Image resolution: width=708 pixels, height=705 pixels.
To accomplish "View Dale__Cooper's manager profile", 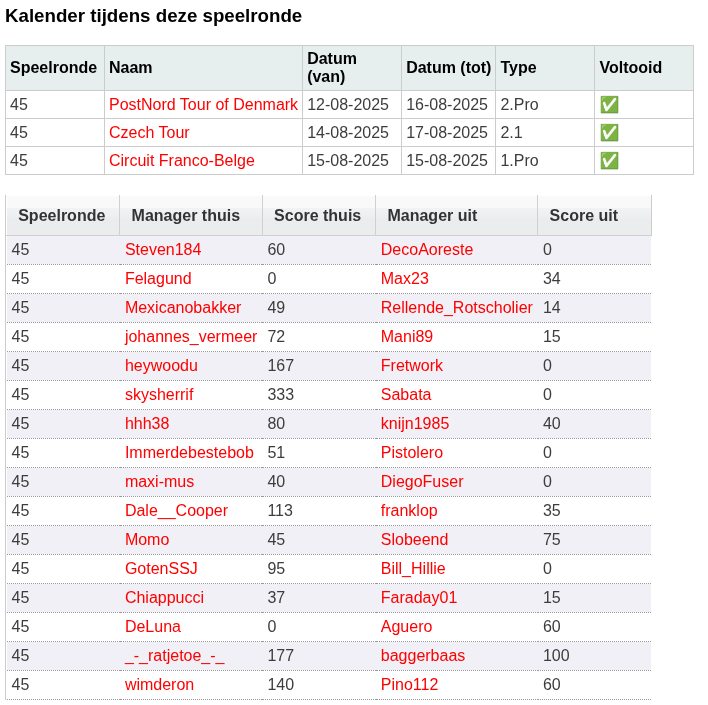I will point(176,510).
